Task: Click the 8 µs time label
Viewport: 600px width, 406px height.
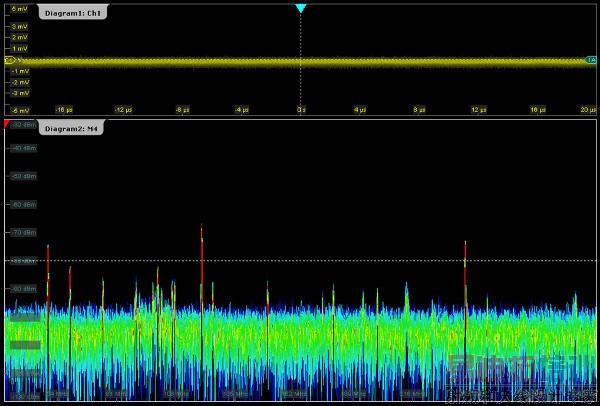Action: [x=419, y=110]
